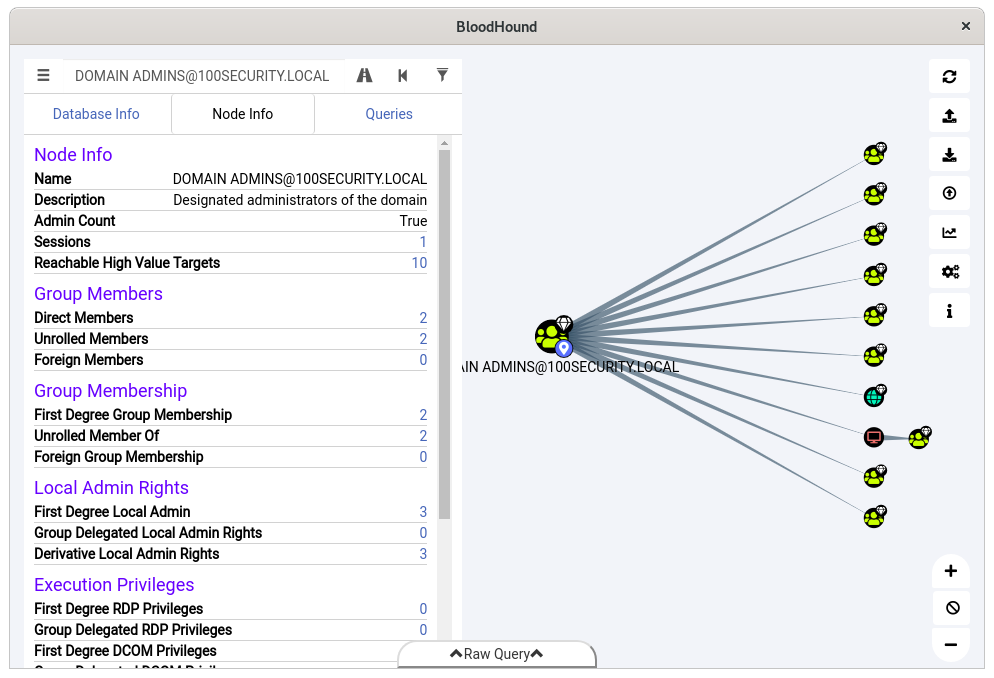Click the pathfinding road icon

click(365, 76)
